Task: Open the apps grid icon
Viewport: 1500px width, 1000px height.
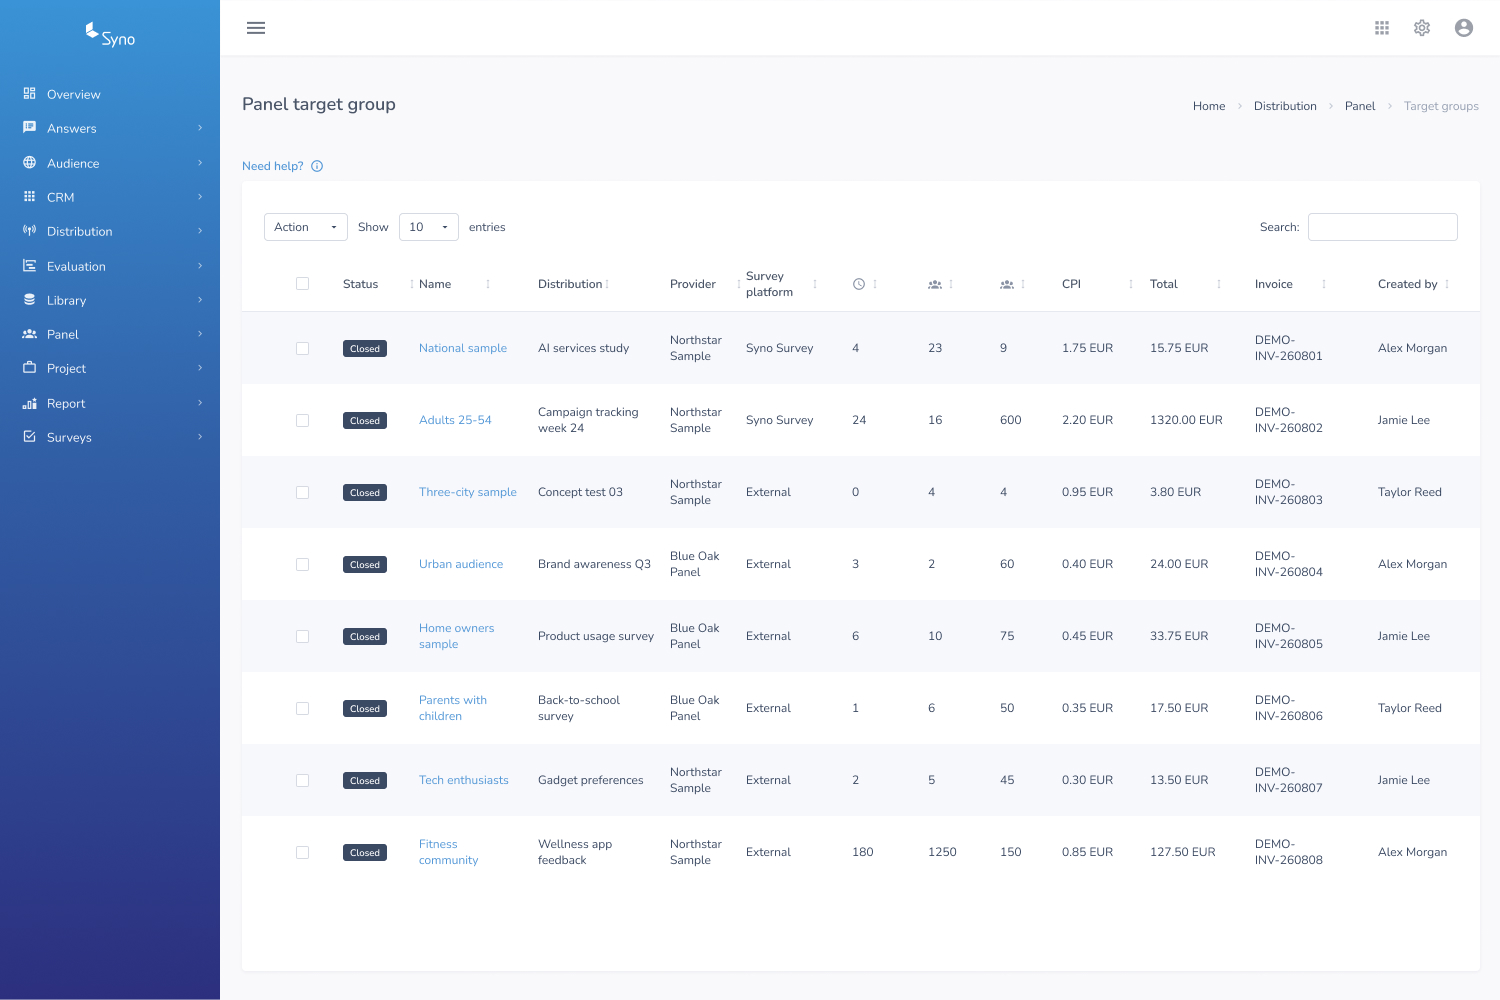Action: tap(1382, 28)
